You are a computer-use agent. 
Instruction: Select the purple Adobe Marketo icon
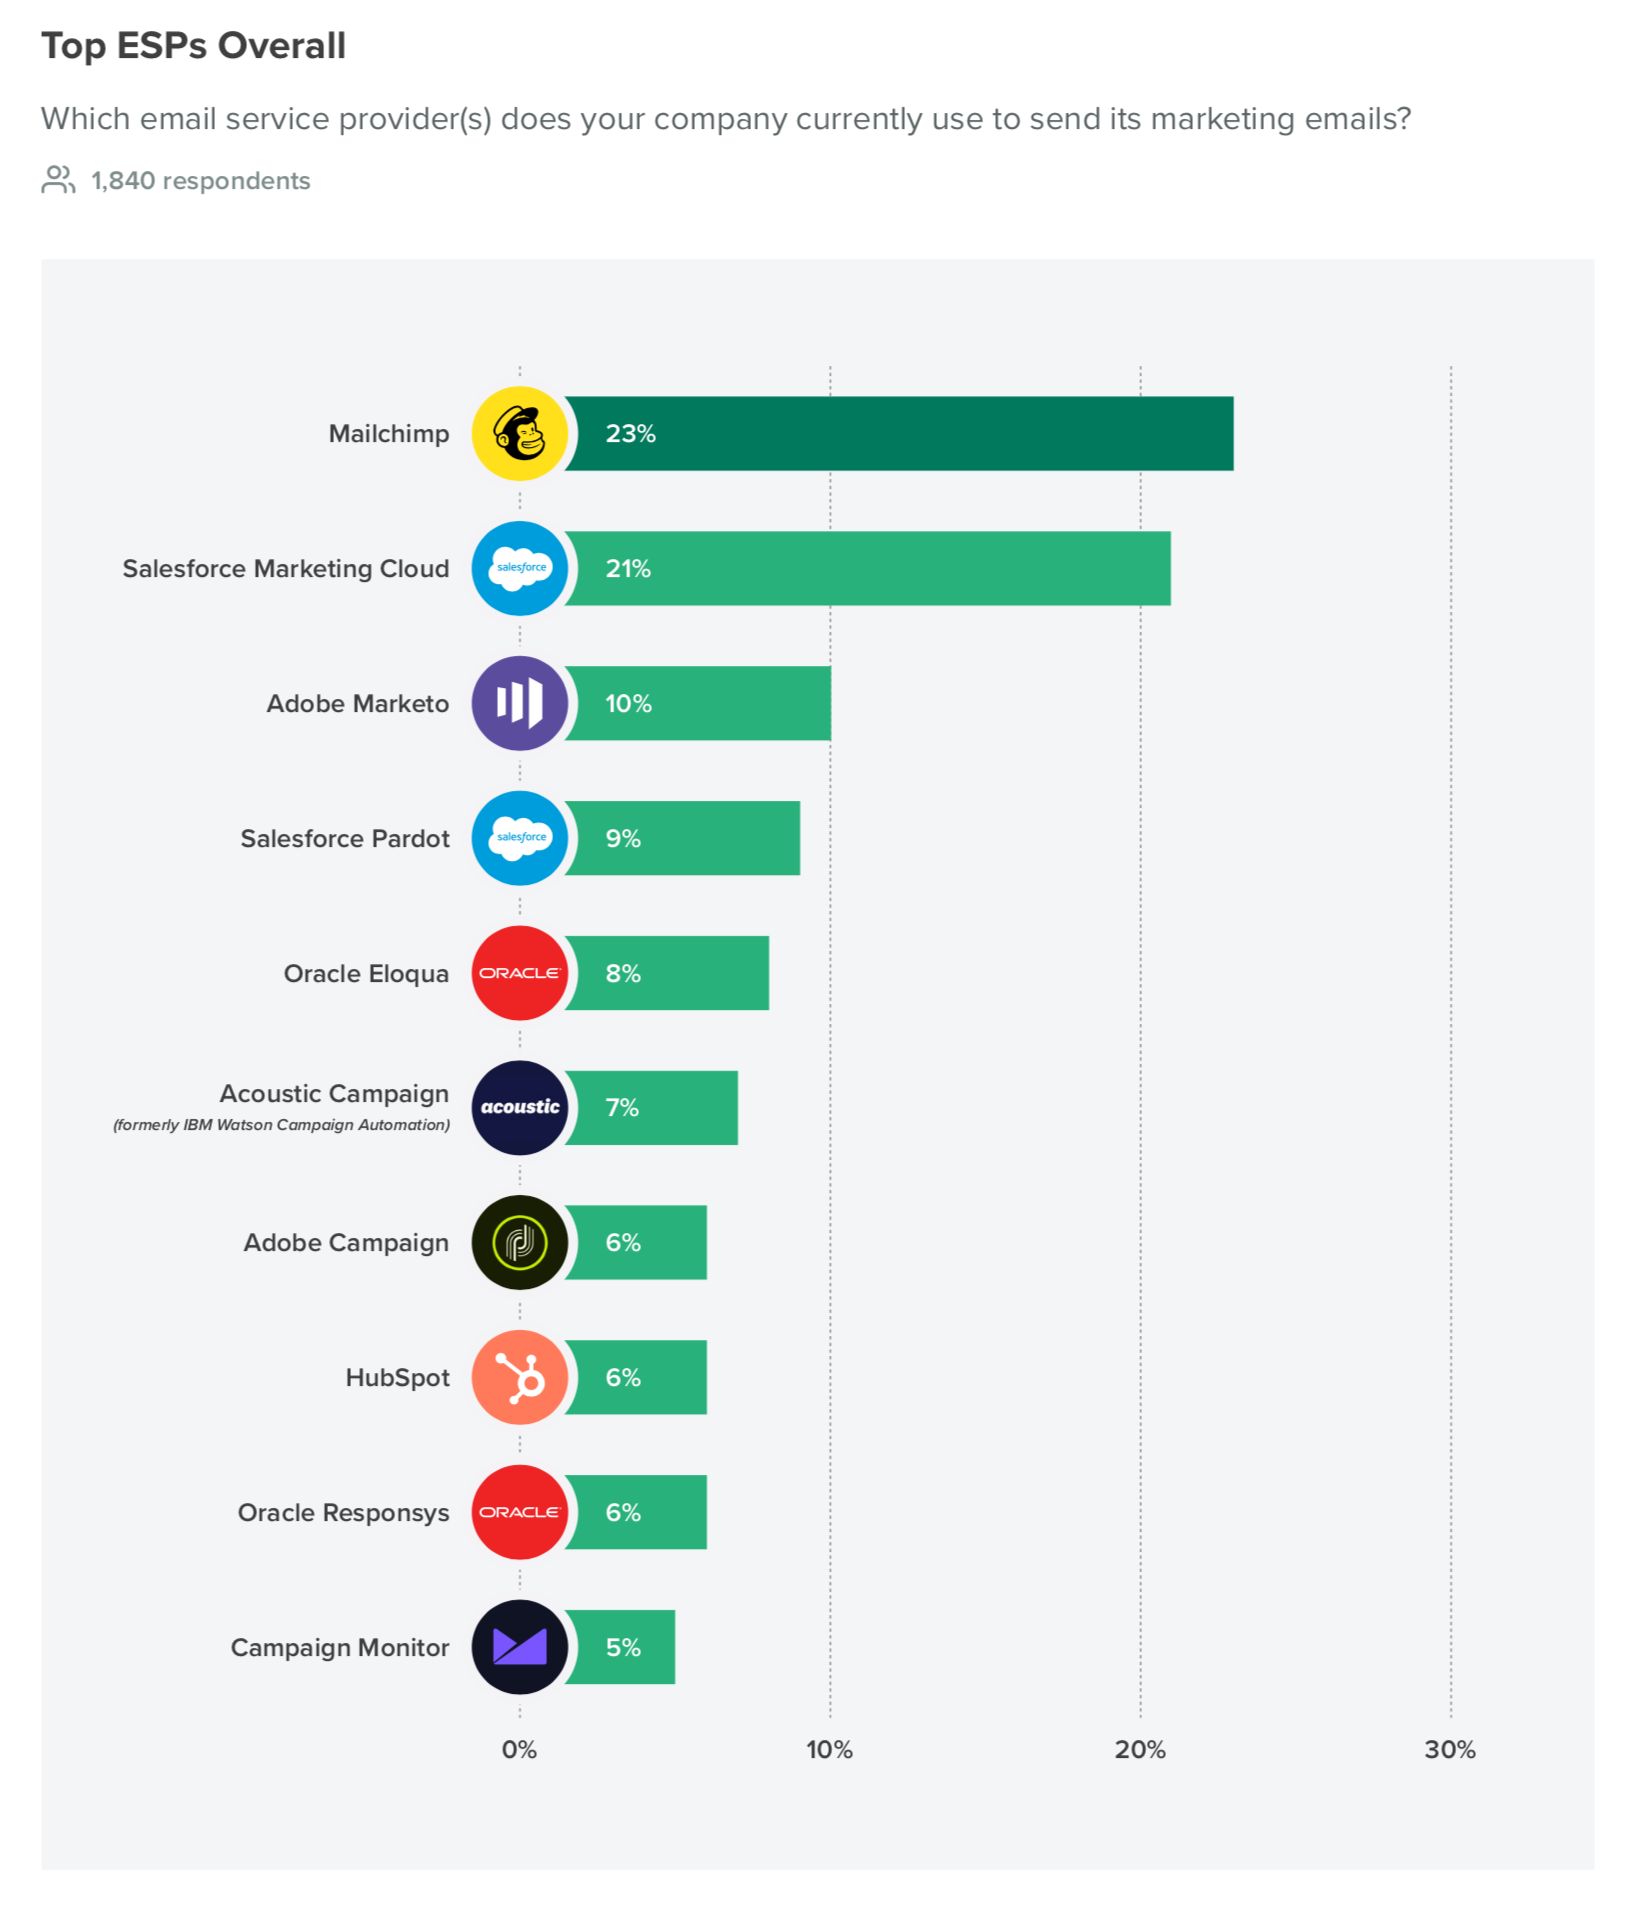click(519, 703)
